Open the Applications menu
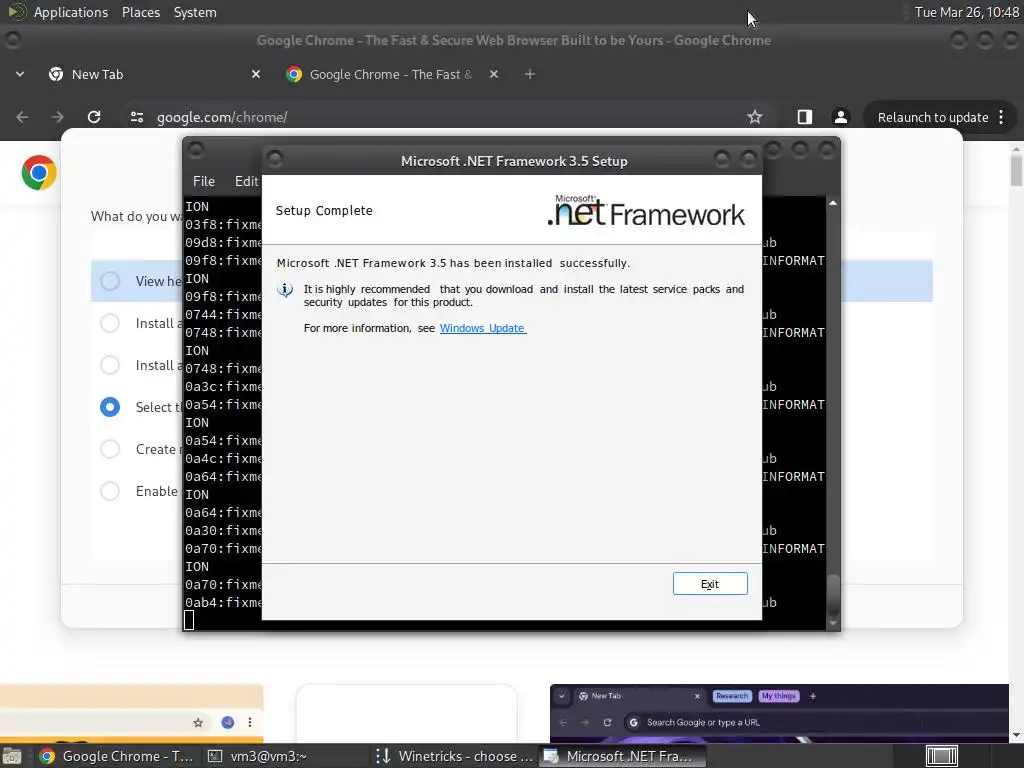This screenshot has height=768, width=1024. point(71,12)
